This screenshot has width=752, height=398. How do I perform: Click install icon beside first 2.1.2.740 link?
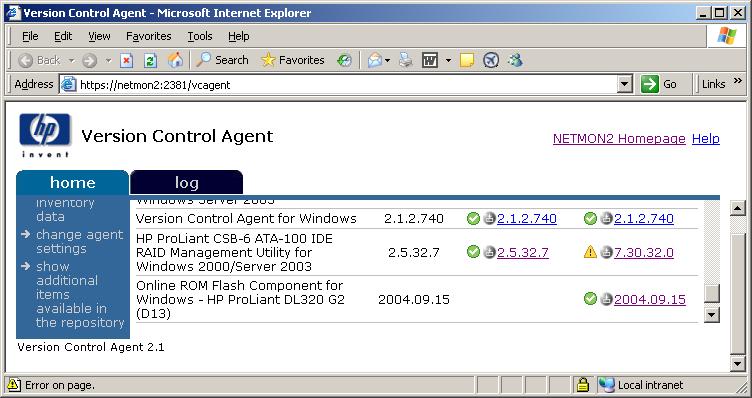(489, 218)
